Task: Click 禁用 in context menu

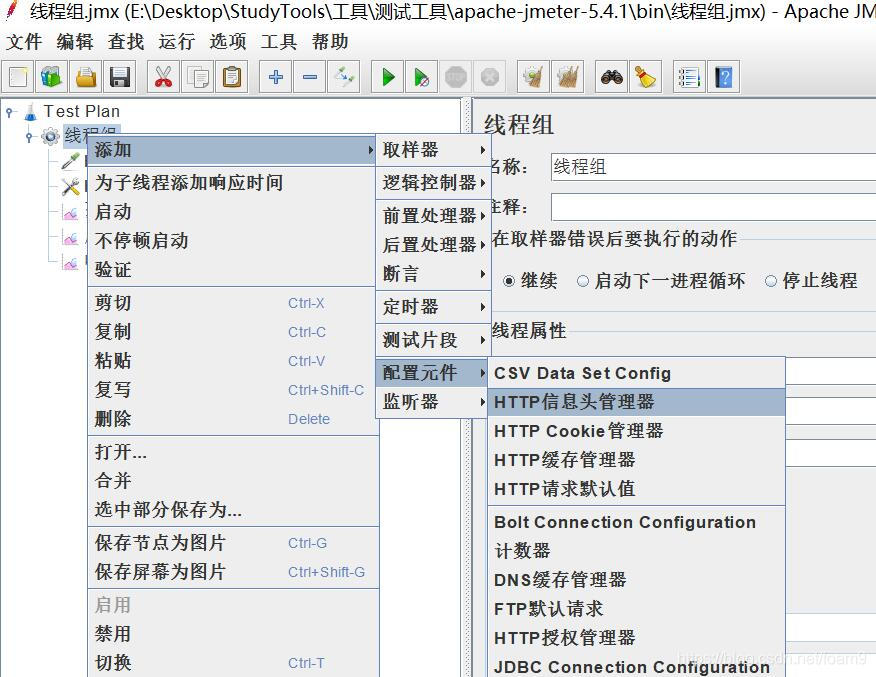Action: coord(234,634)
